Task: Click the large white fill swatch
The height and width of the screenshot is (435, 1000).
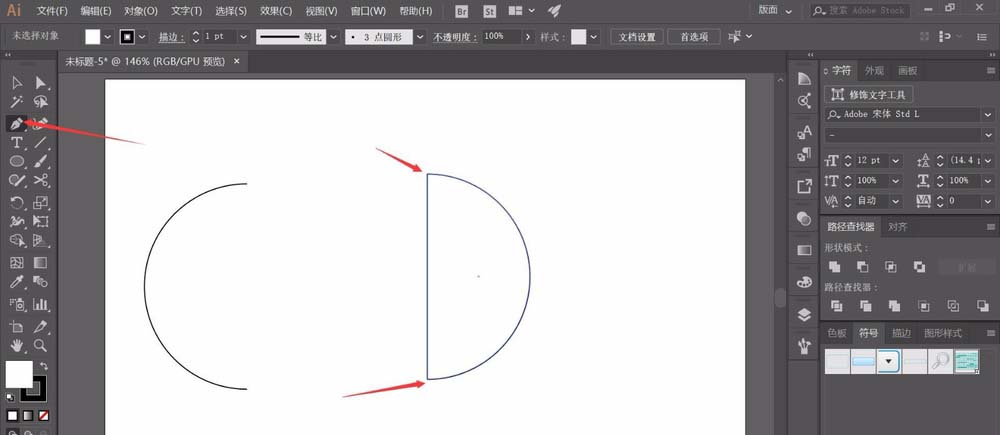Action: point(18,374)
